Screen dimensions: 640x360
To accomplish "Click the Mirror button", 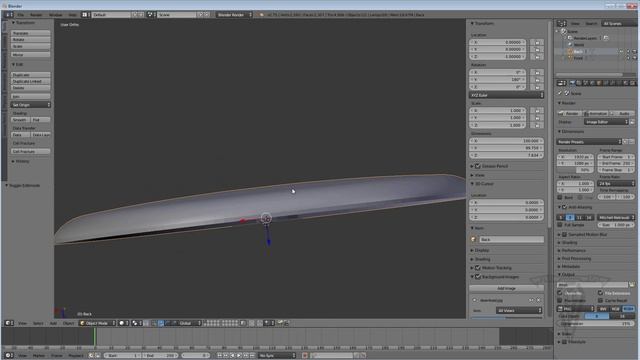I will point(31,54).
